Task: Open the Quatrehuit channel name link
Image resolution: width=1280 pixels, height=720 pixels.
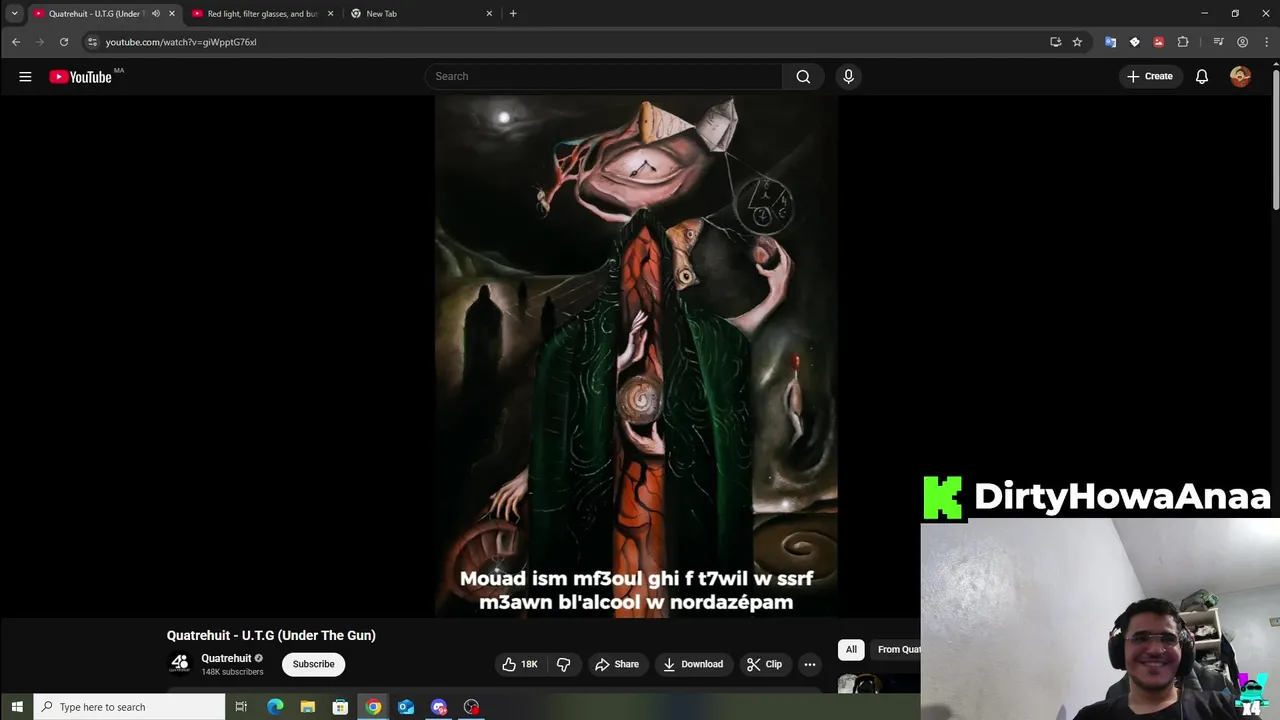Action: pos(226,658)
